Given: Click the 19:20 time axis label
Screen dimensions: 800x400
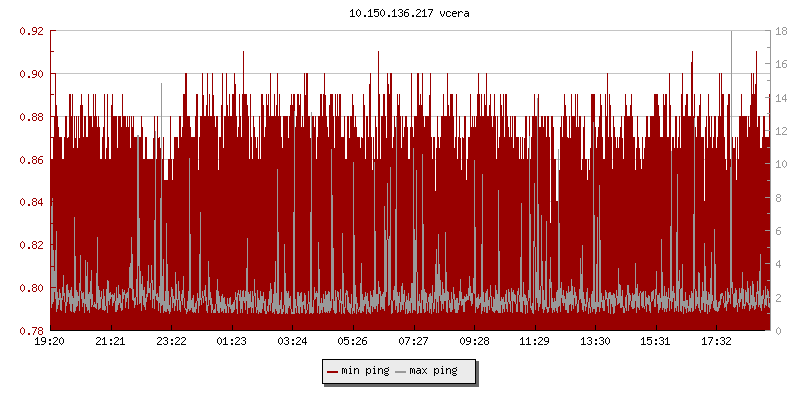Looking at the screenshot, I should tap(50, 342).
